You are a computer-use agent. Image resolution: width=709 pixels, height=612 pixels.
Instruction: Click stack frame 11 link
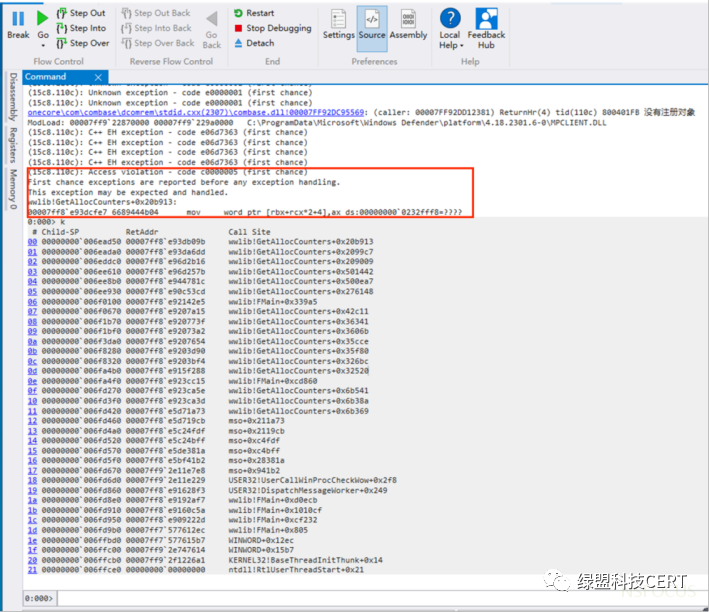pyautogui.click(x=32, y=411)
